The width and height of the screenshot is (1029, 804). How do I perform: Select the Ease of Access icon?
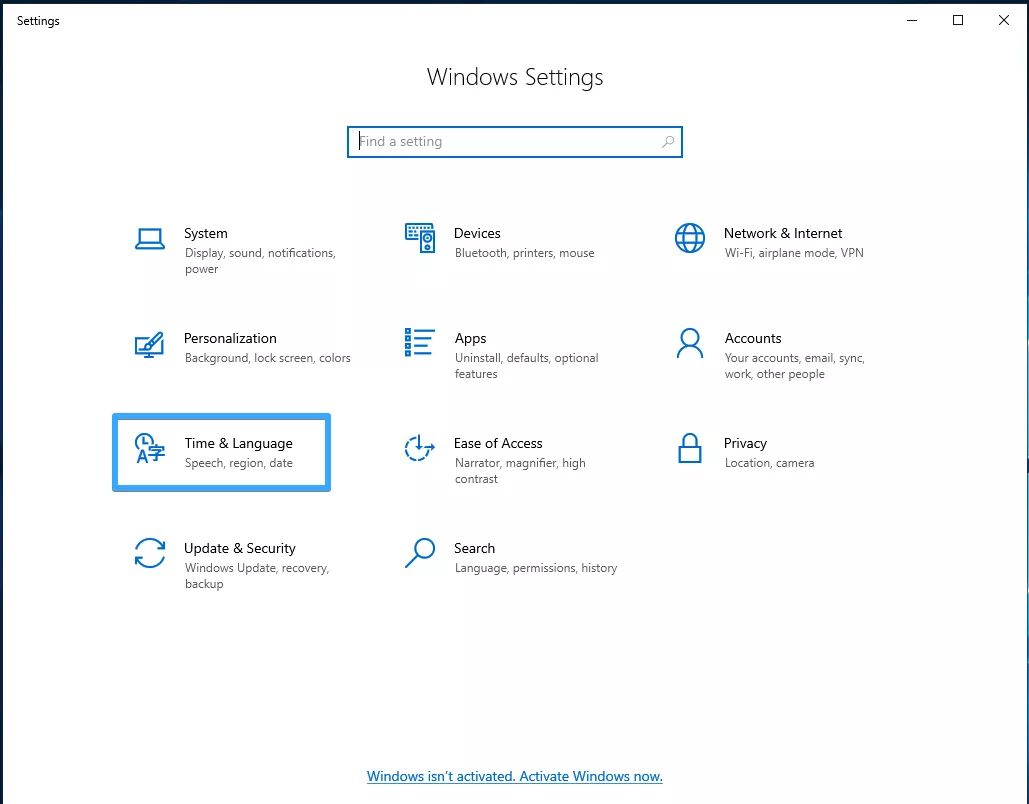pyautogui.click(x=420, y=449)
